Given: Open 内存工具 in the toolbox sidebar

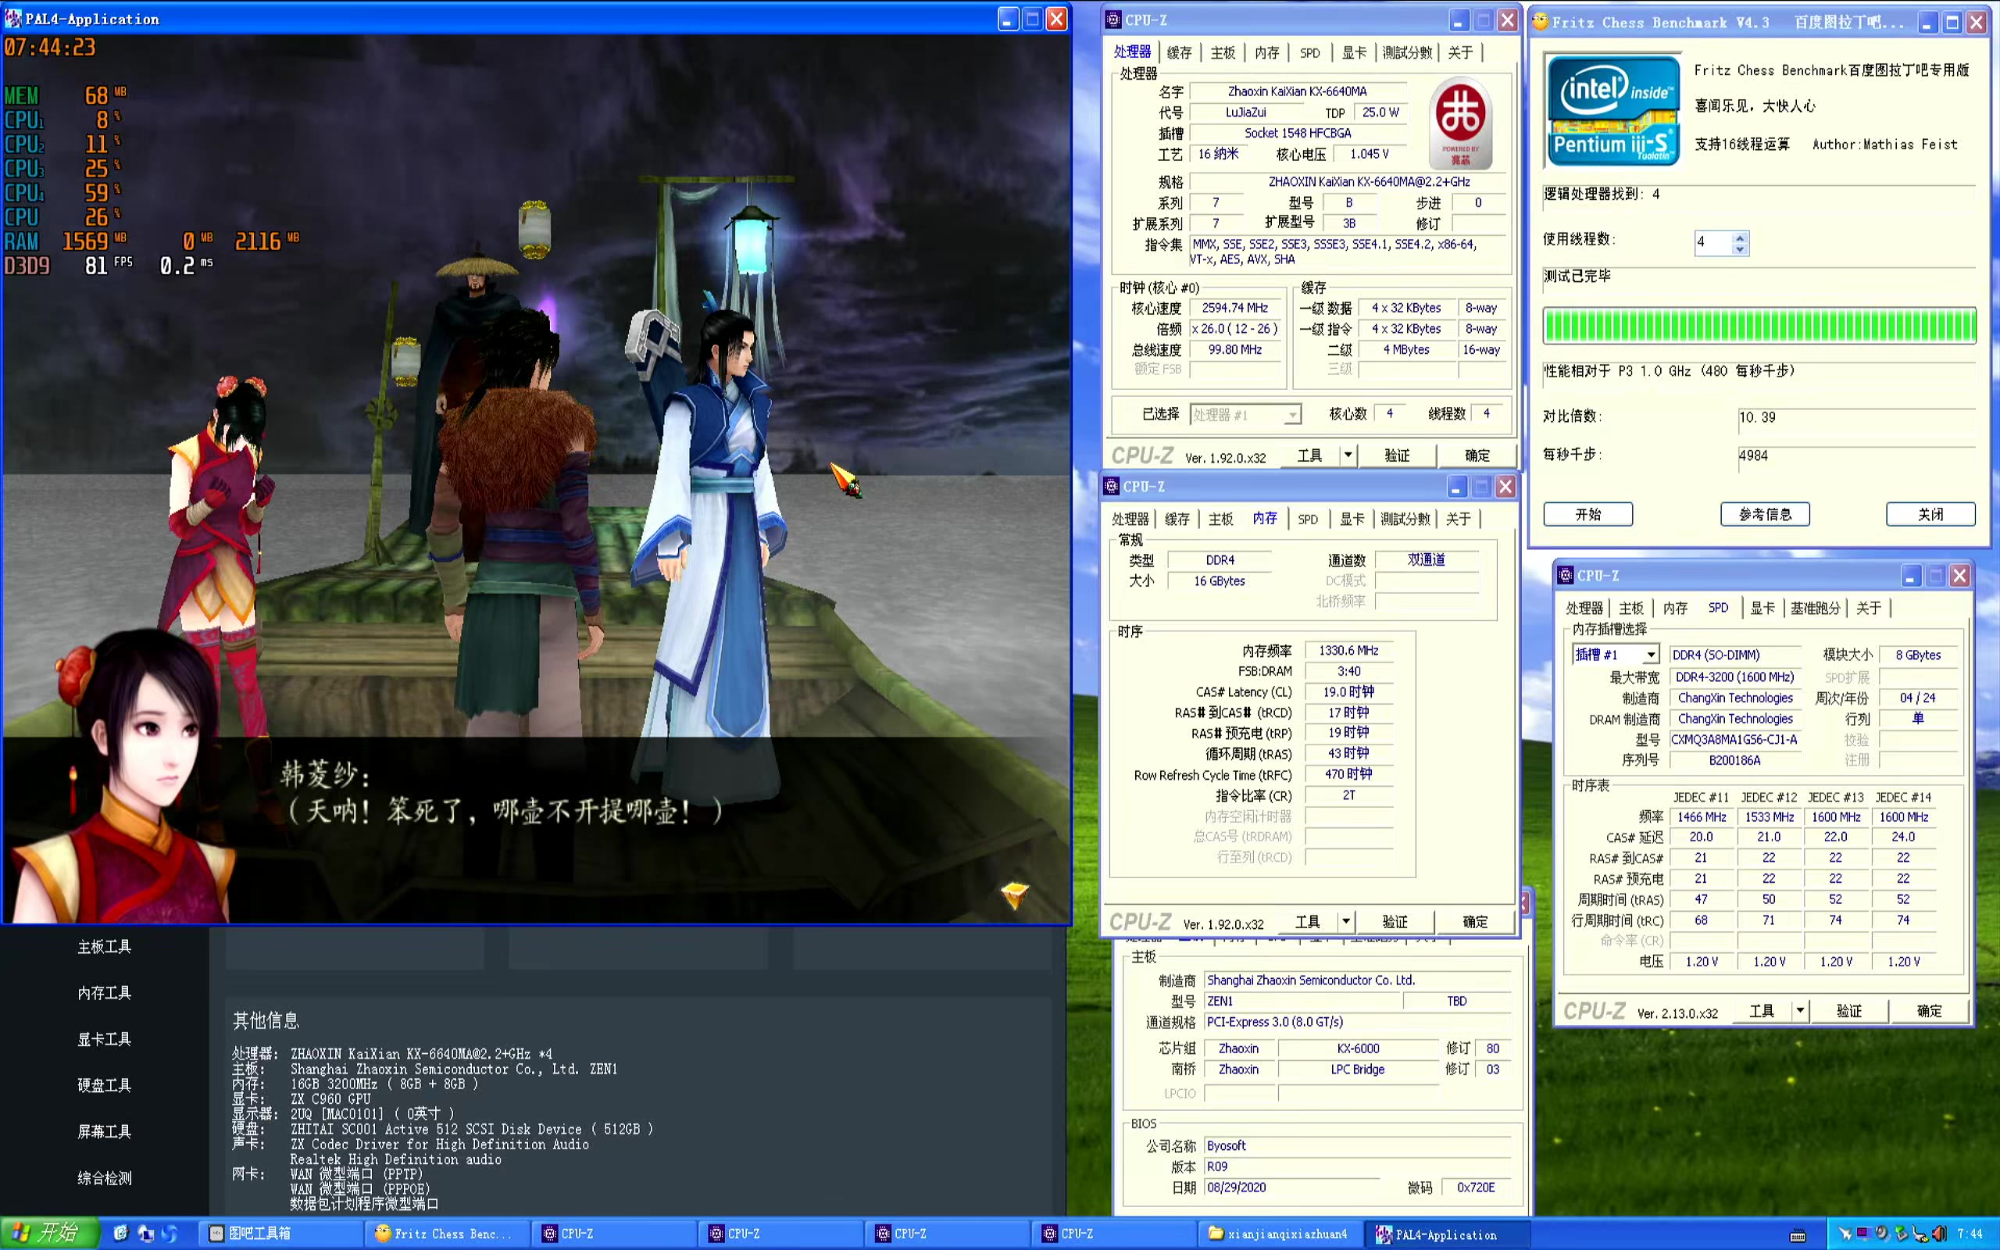Looking at the screenshot, I should [104, 993].
